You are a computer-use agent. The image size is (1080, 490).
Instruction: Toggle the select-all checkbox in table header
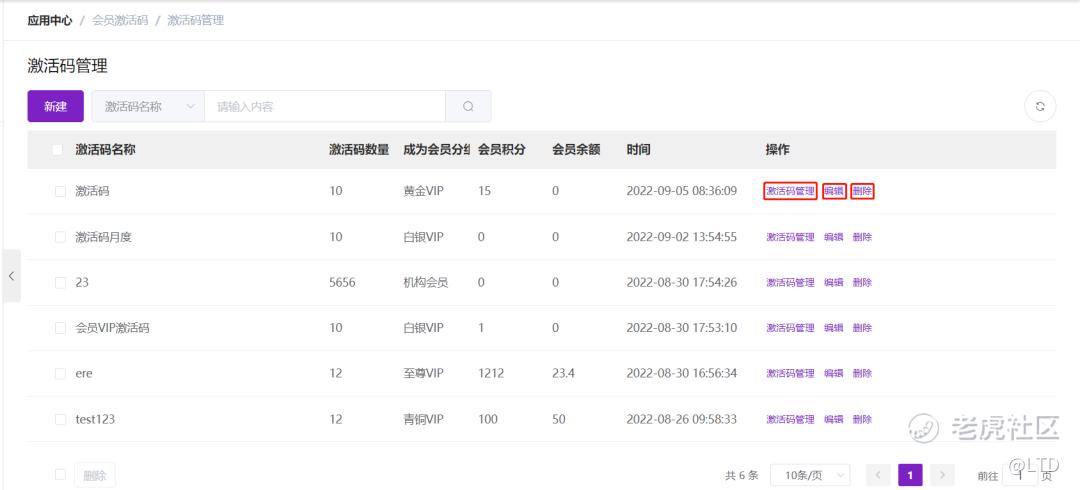click(x=57, y=150)
